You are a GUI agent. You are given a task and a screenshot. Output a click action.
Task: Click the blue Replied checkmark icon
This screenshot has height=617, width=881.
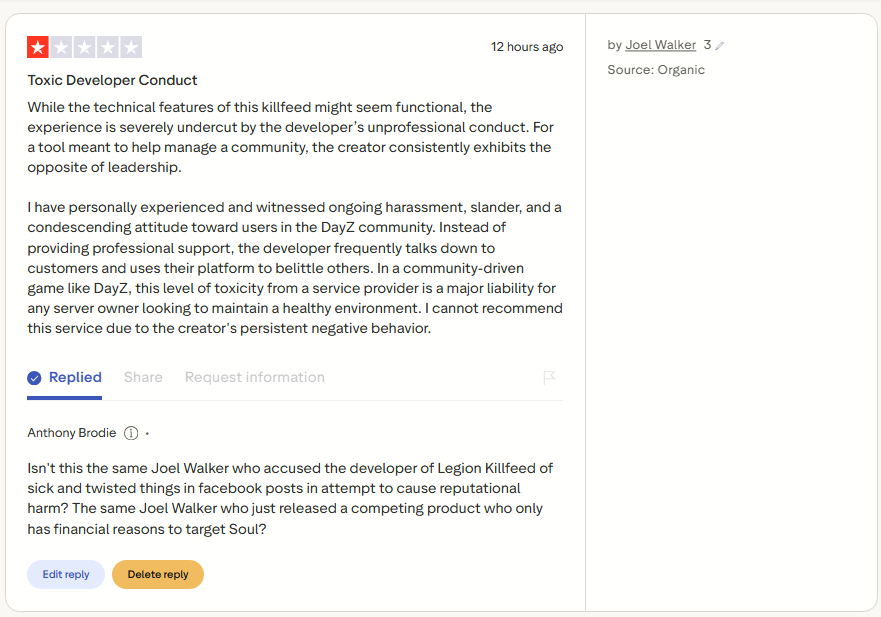pos(34,378)
